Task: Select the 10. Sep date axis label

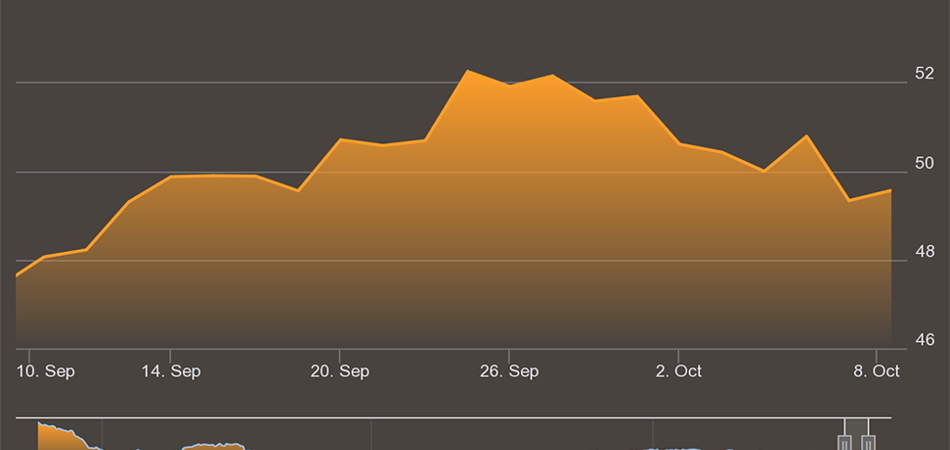Action: 46,371
